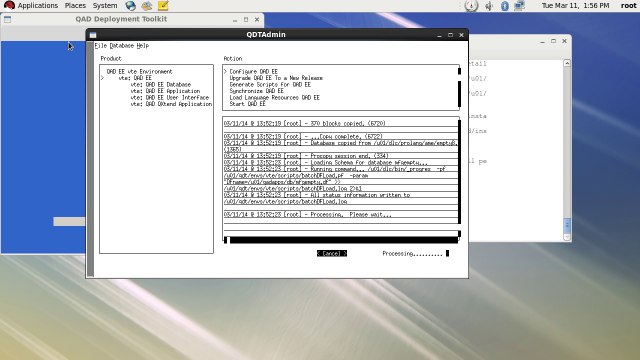Viewport: 640px width, 360px height.
Task: Select QAD EE vte Environment tree root
Action: pos(140,71)
